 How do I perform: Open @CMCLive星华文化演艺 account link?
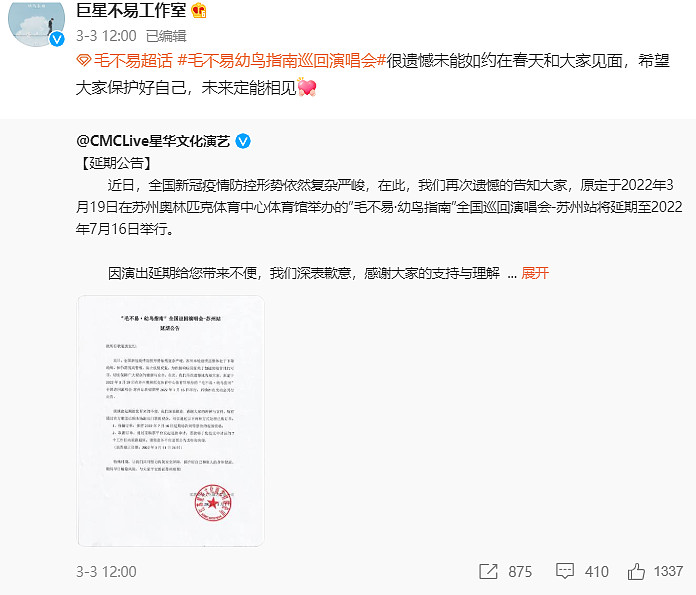(153, 141)
